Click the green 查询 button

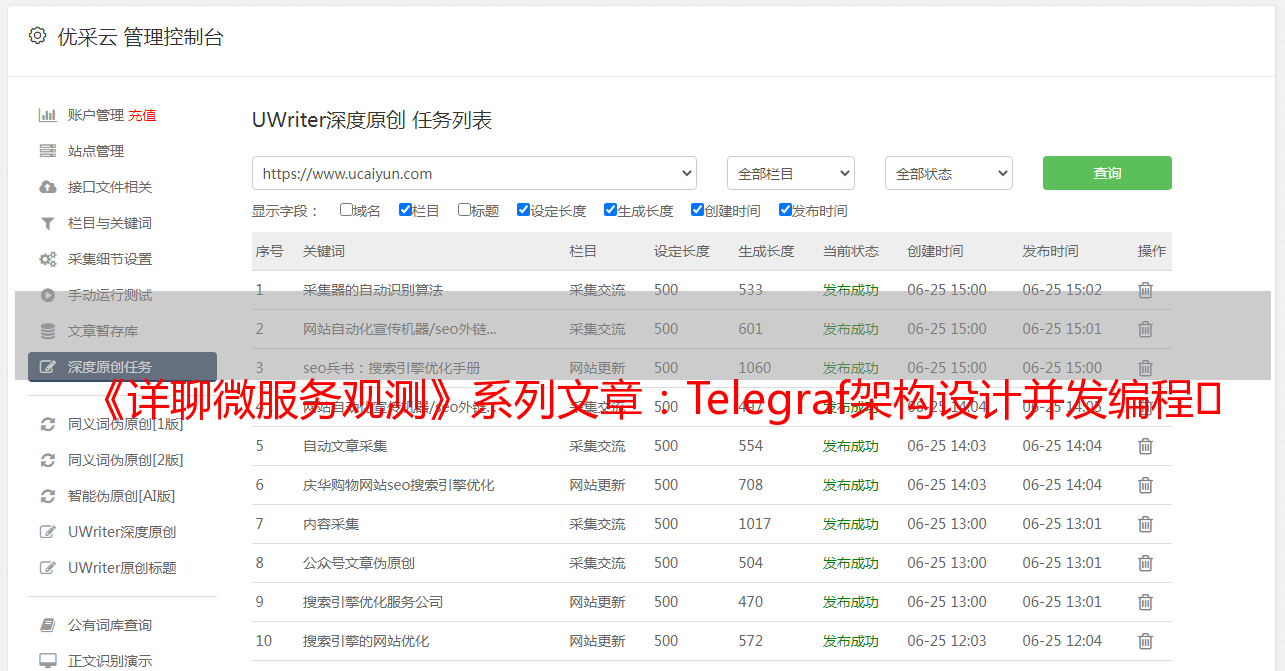(1107, 173)
